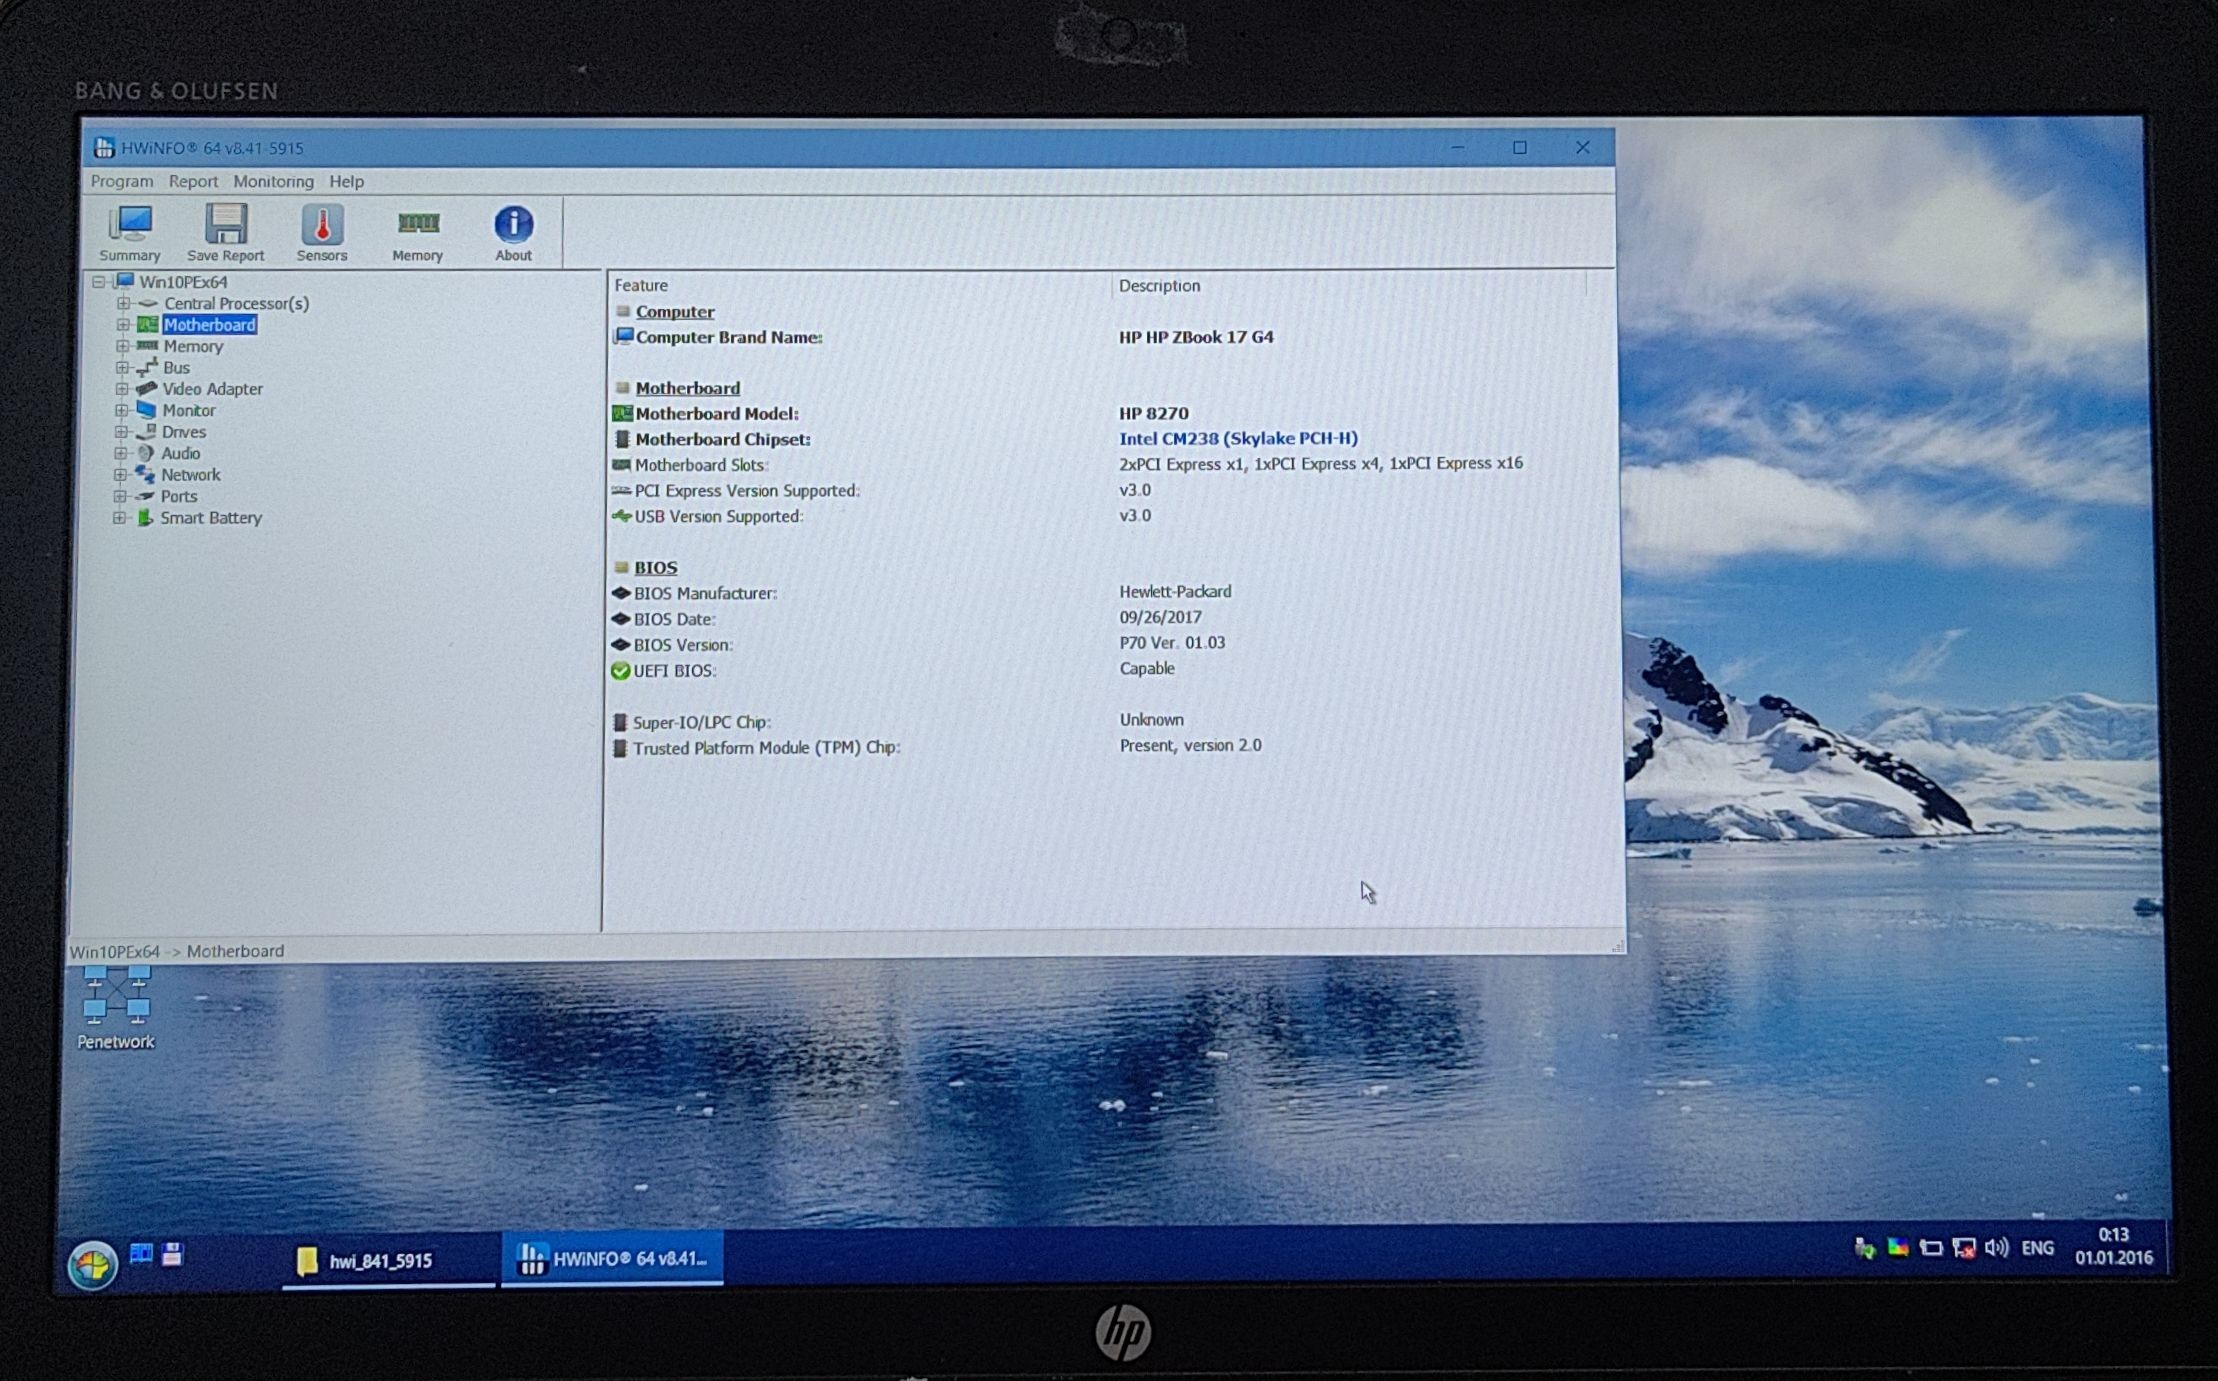Open the volume speaker tray icon
The image size is (2218, 1381).
click(x=1996, y=1248)
